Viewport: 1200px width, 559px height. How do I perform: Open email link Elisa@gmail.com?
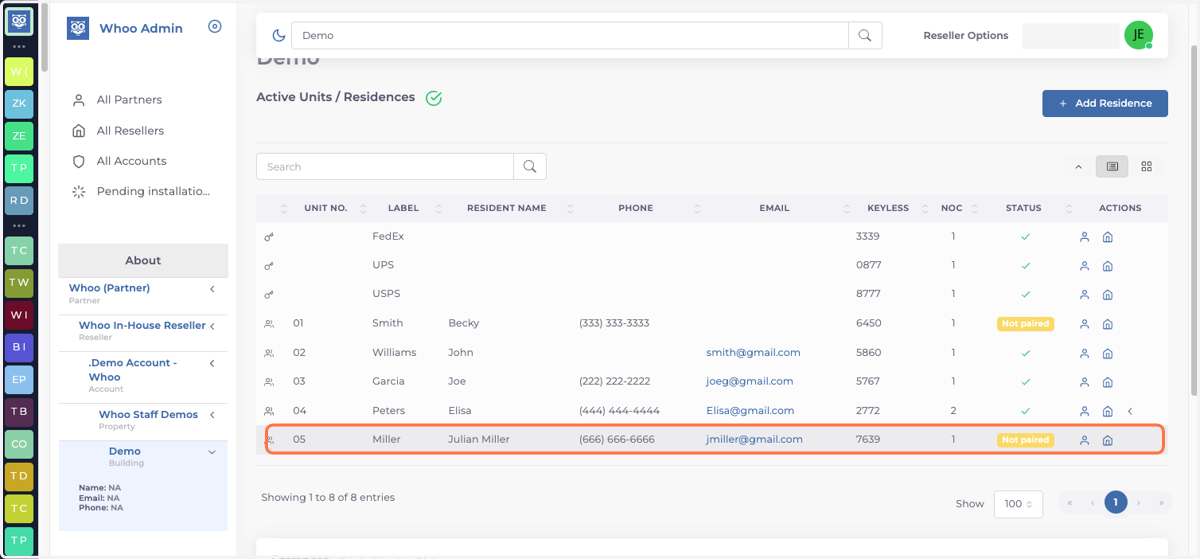(750, 411)
